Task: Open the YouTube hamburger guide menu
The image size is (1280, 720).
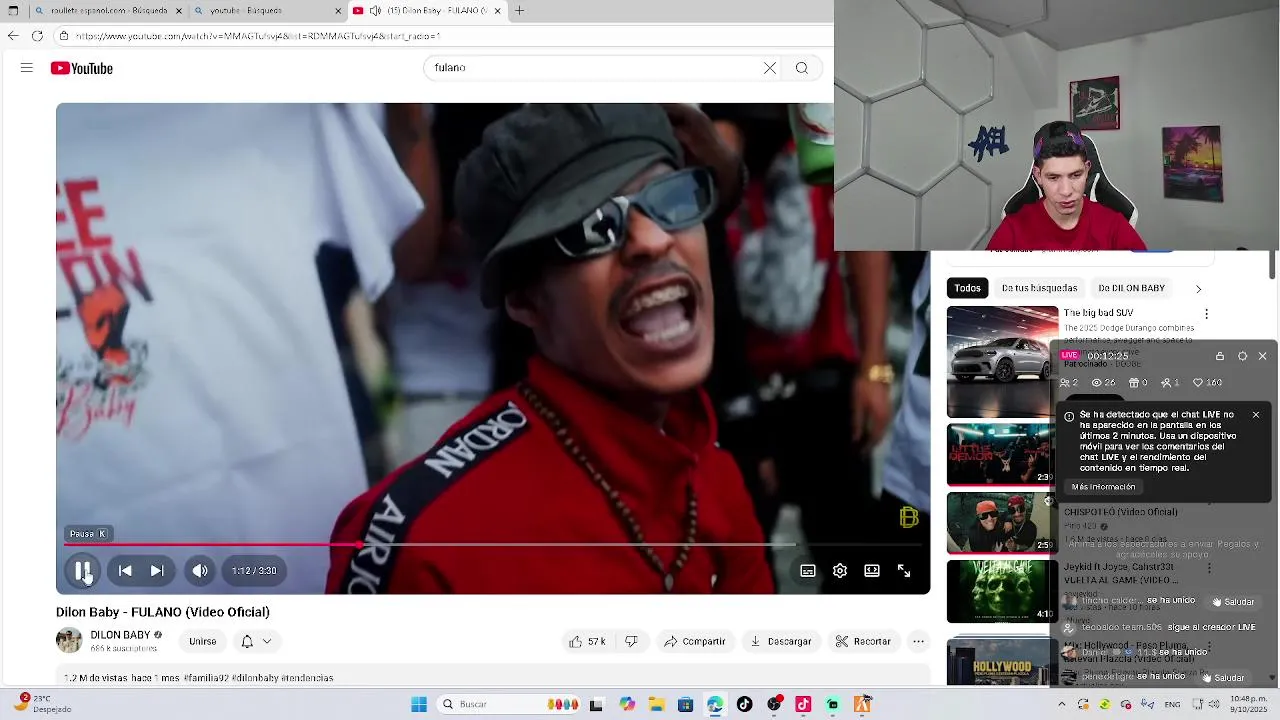Action: click(x=27, y=68)
